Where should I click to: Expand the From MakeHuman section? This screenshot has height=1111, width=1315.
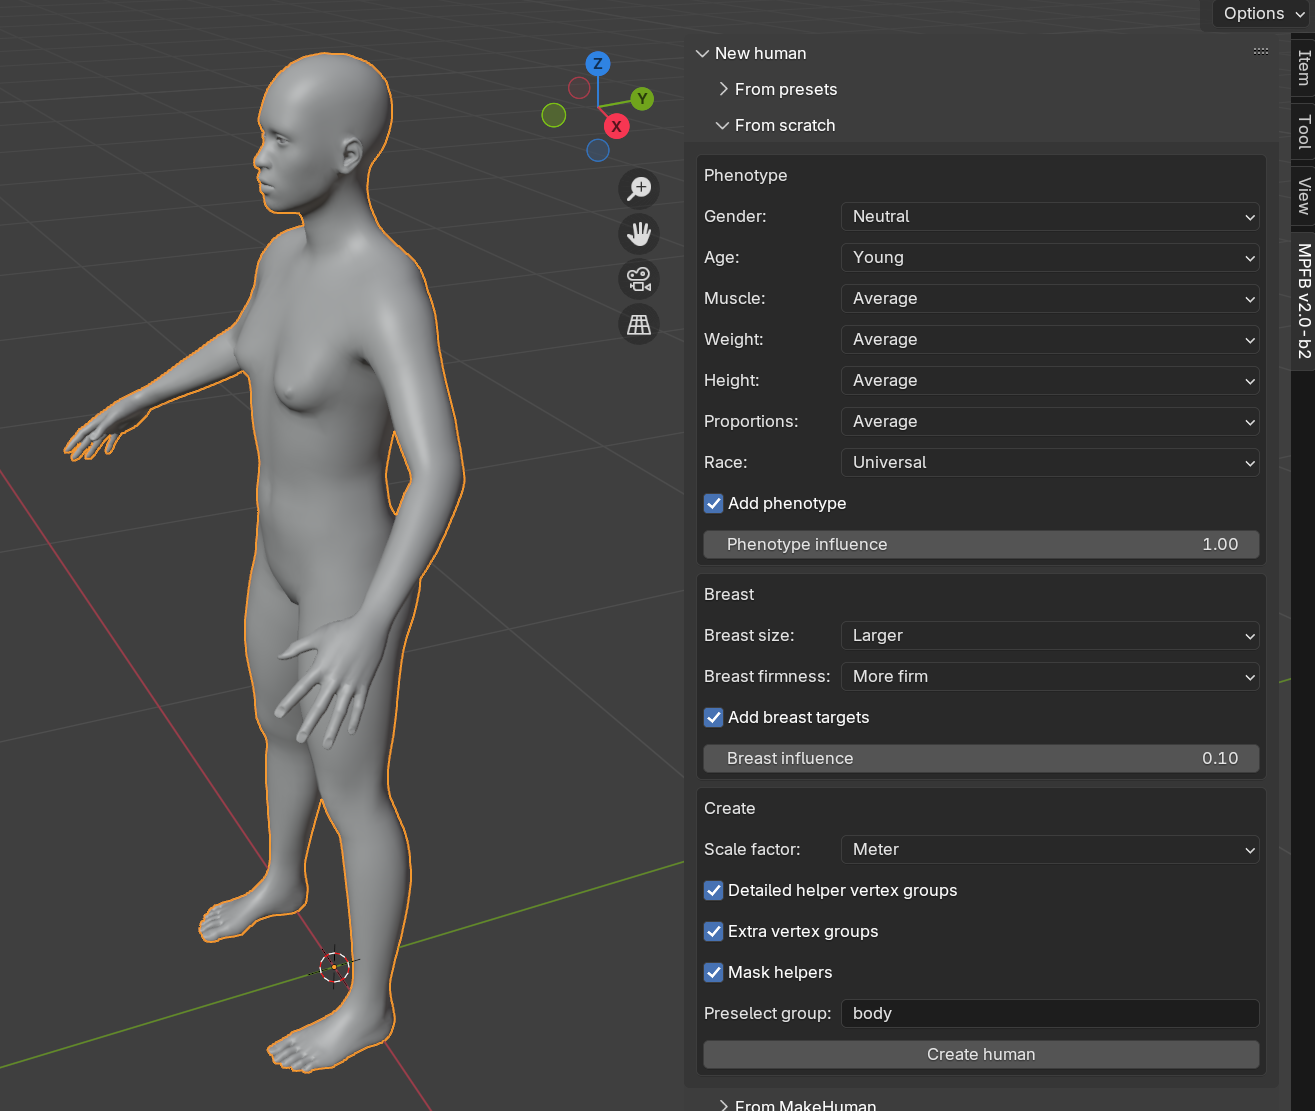click(x=723, y=1105)
